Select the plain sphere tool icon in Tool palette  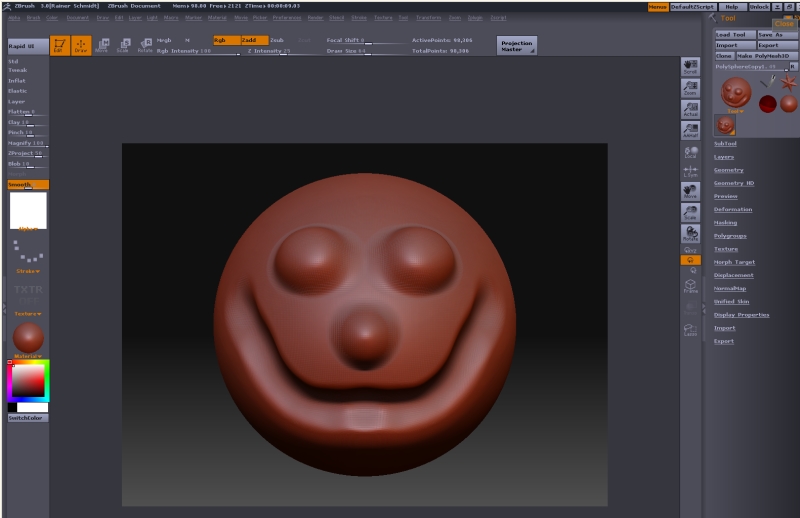pyautogui.click(x=788, y=104)
